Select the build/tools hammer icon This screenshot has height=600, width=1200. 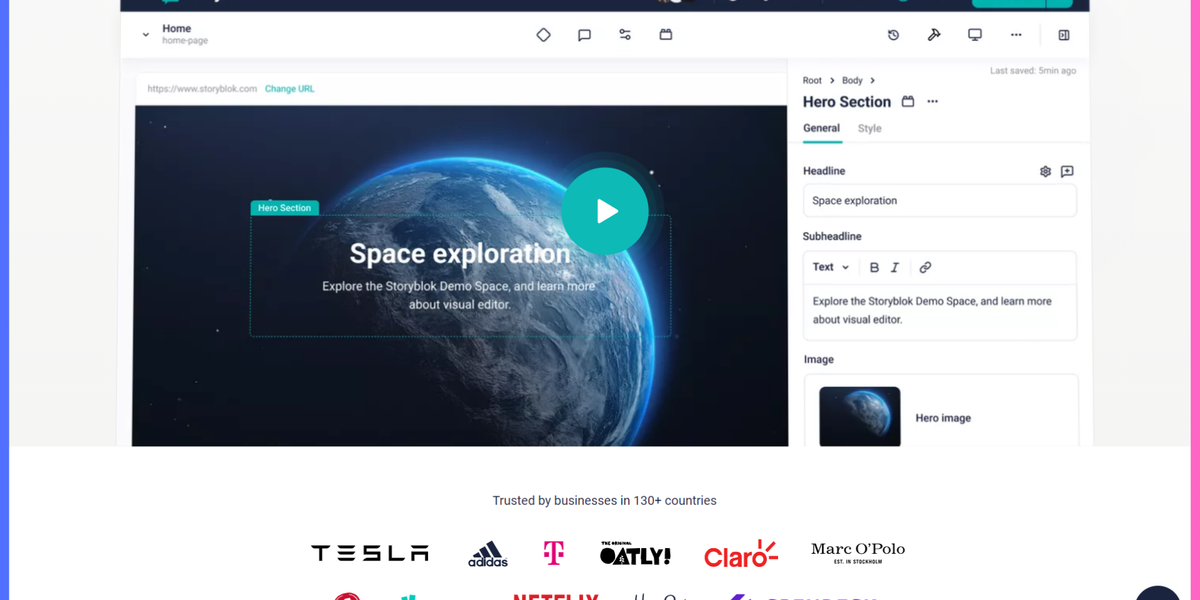point(933,34)
